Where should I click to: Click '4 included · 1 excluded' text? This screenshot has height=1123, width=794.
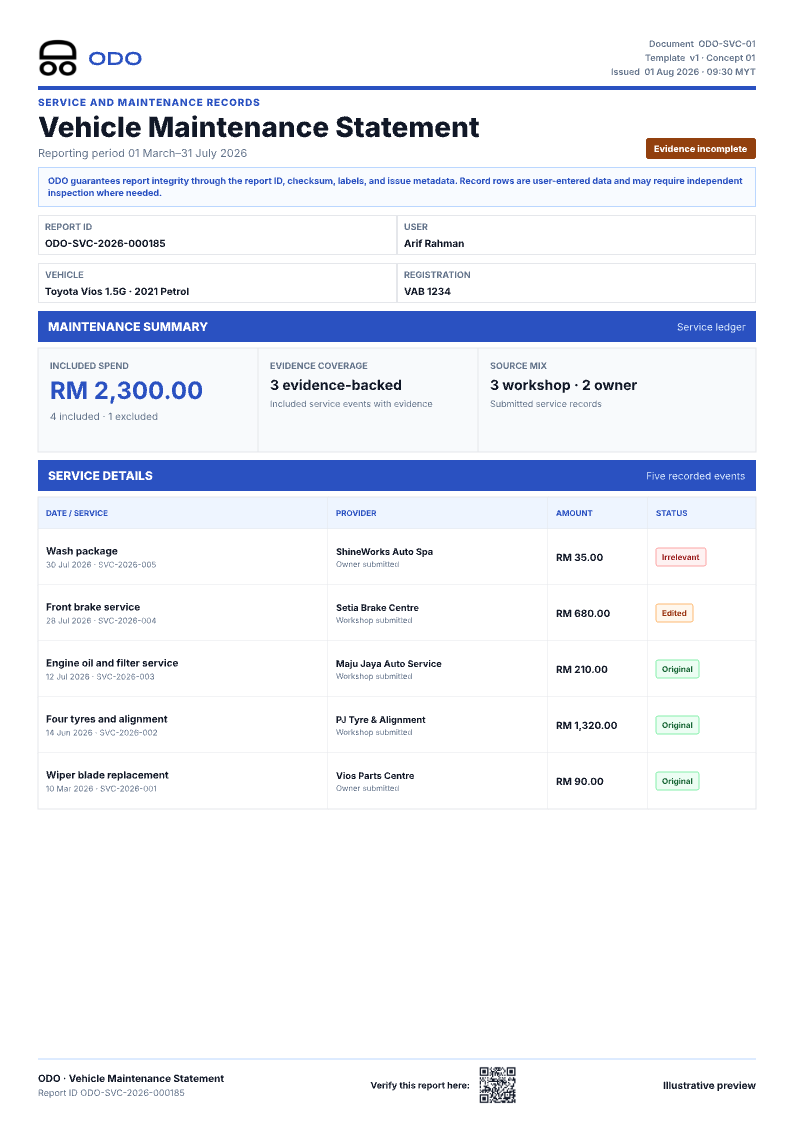click(x=104, y=416)
